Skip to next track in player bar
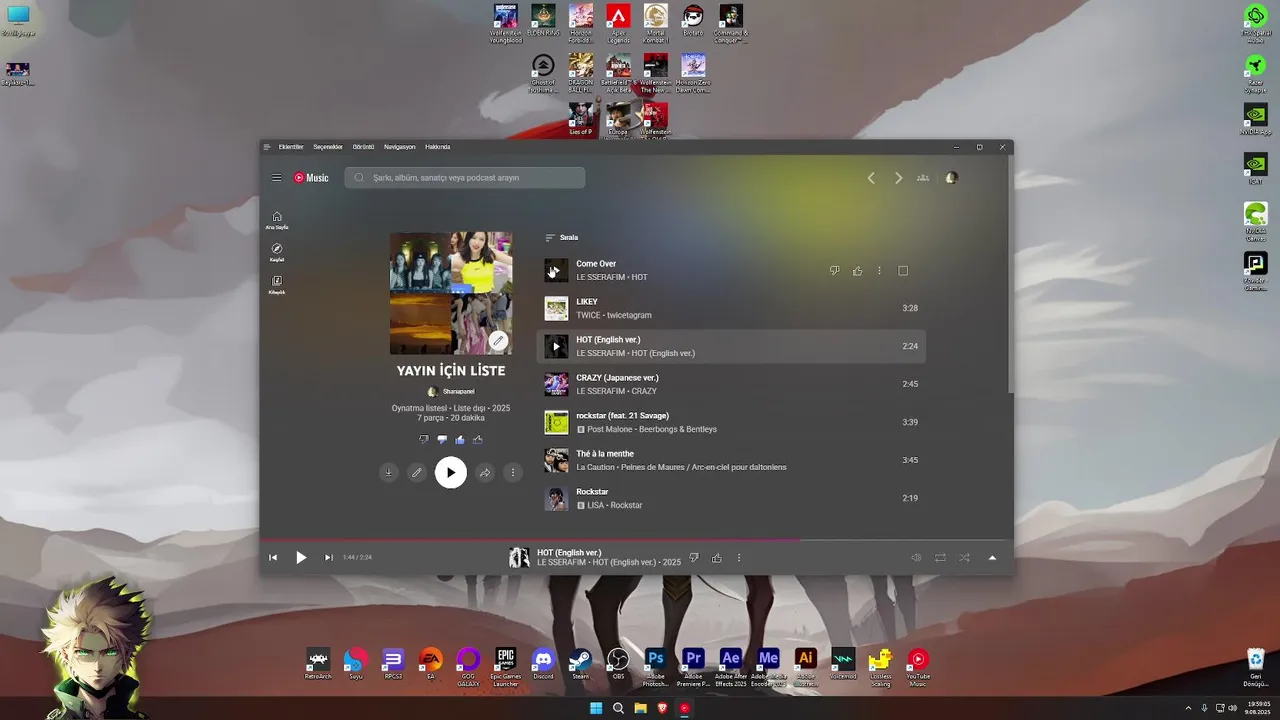The width and height of the screenshot is (1280, 720). tap(328, 558)
